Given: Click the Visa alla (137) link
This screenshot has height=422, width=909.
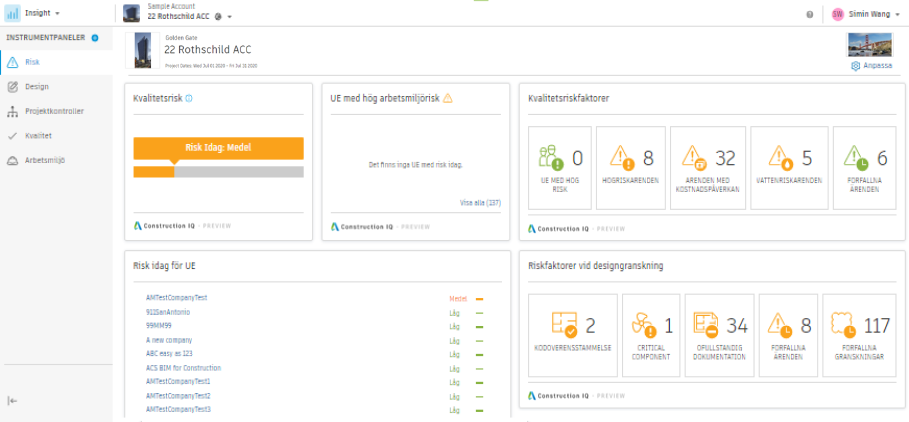Looking at the screenshot, I should coord(480,202).
